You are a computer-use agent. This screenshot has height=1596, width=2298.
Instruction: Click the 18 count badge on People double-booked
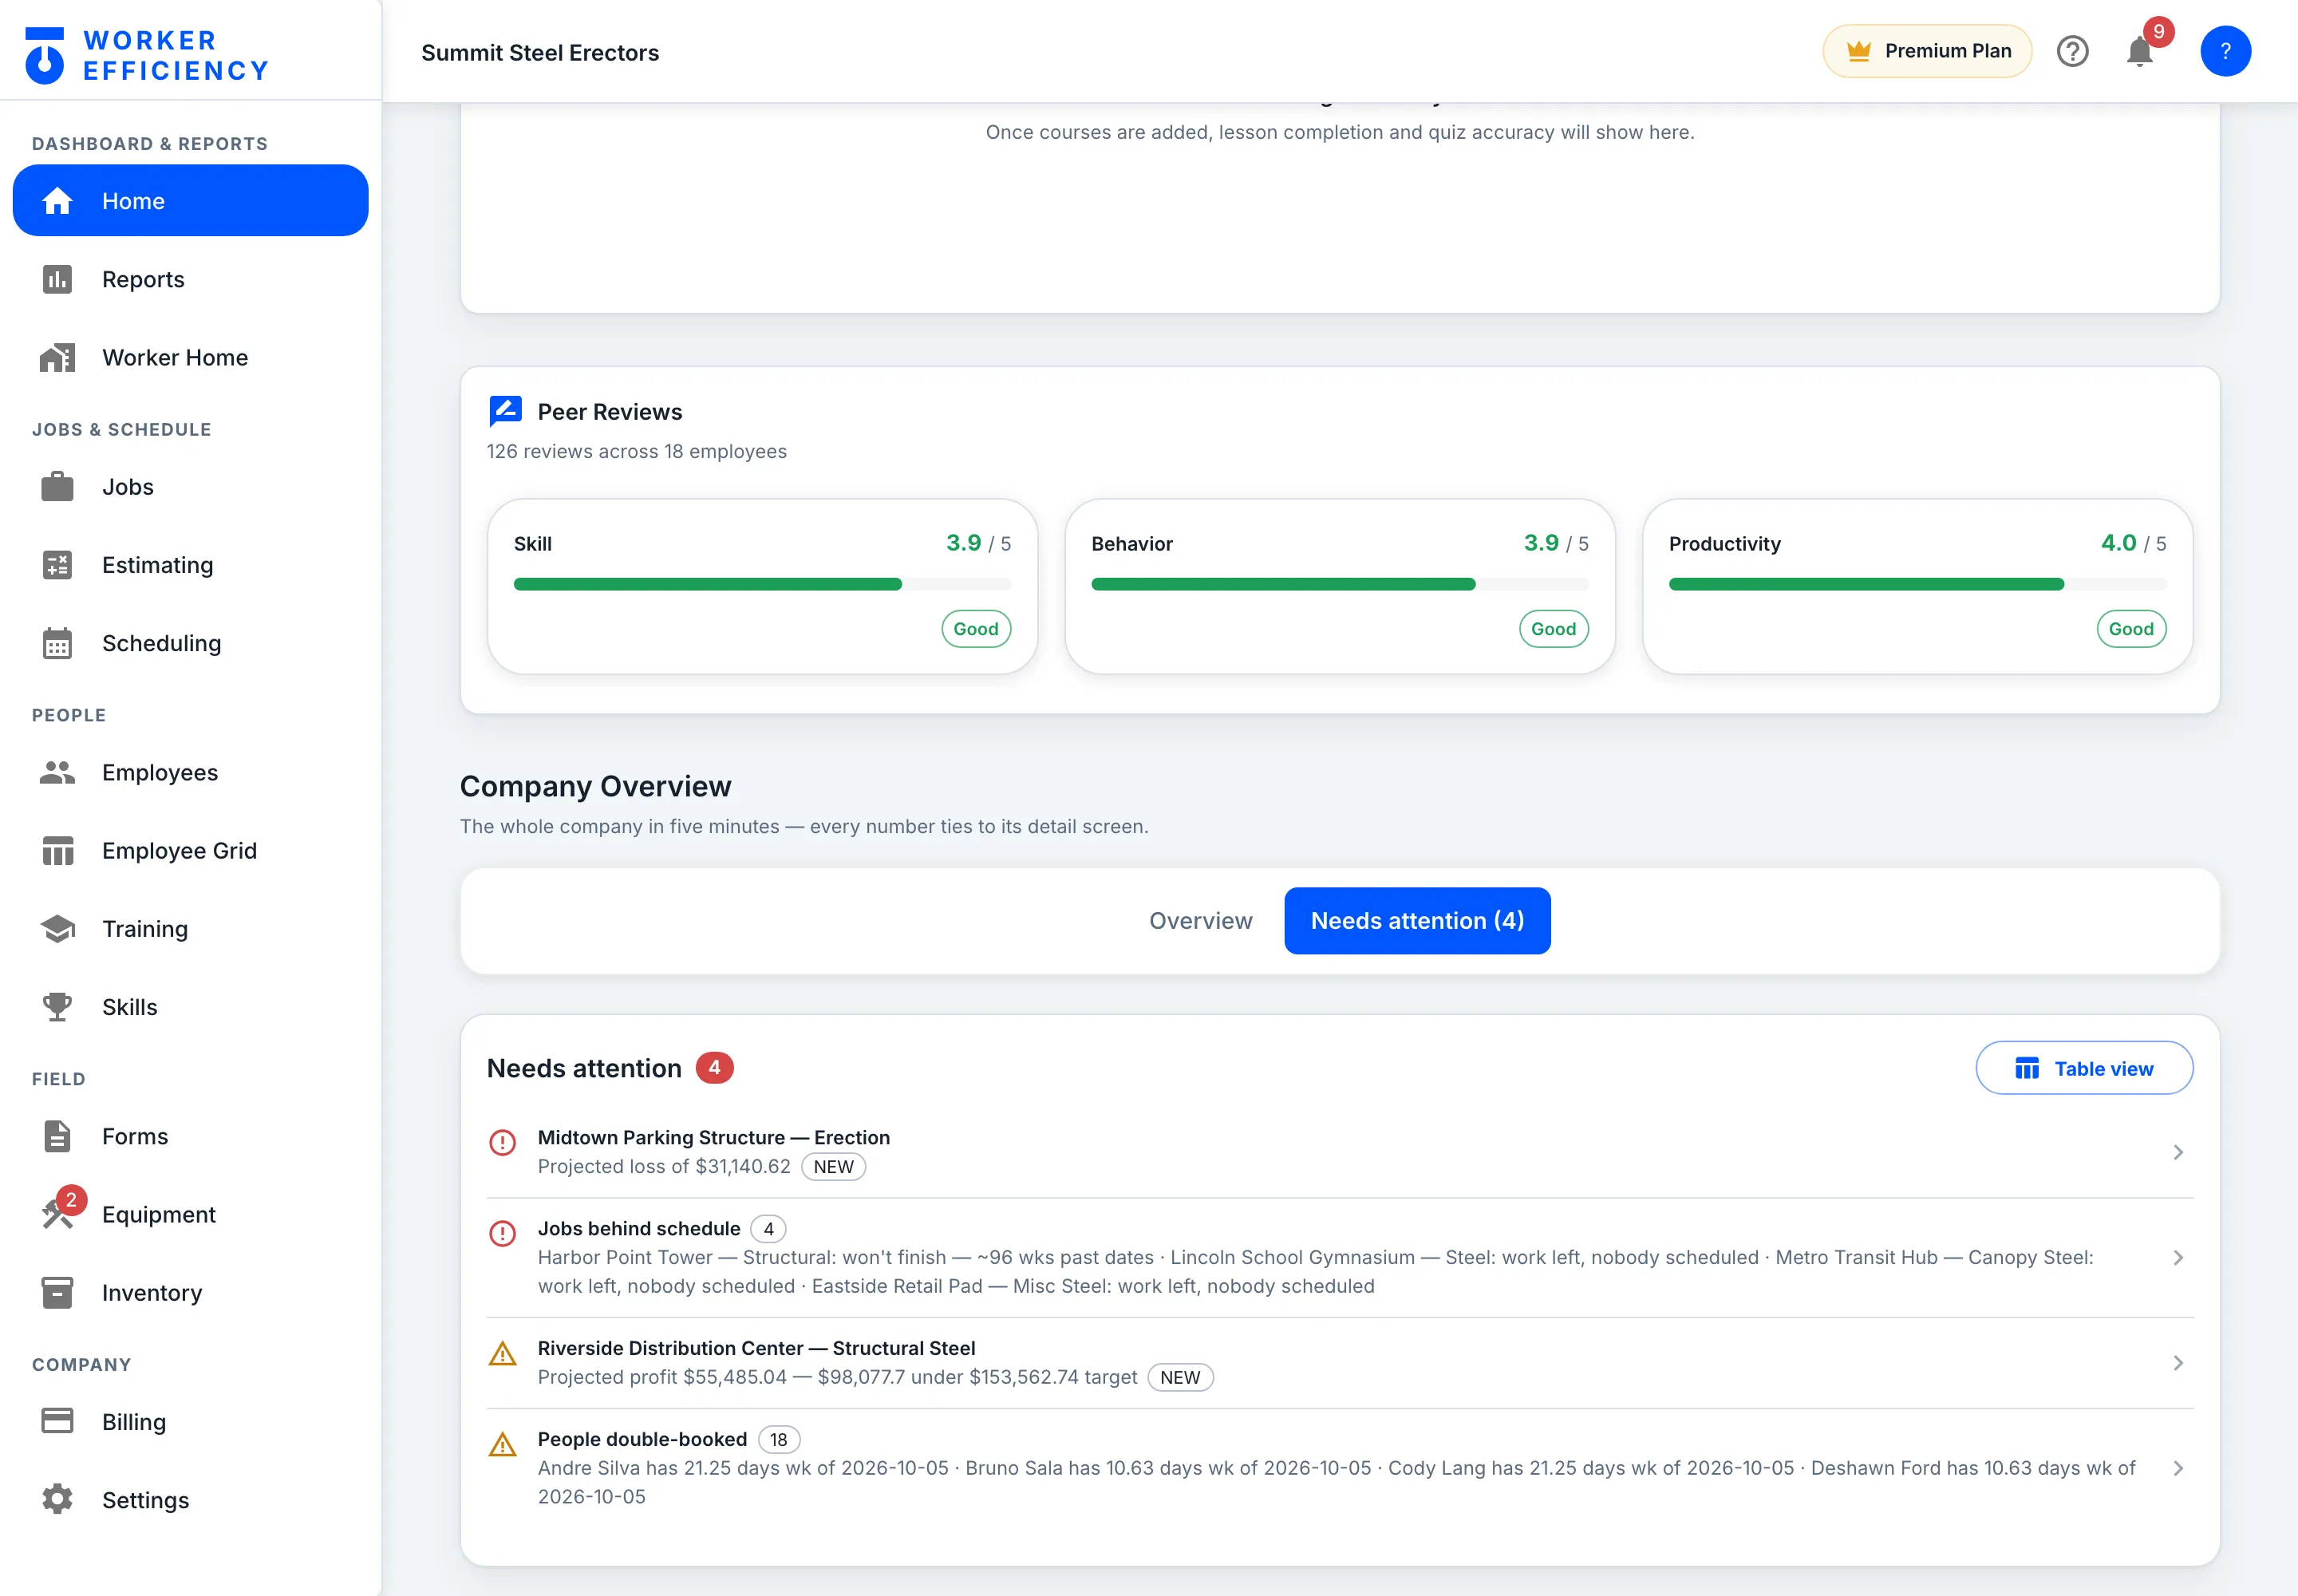[778, 1439]
